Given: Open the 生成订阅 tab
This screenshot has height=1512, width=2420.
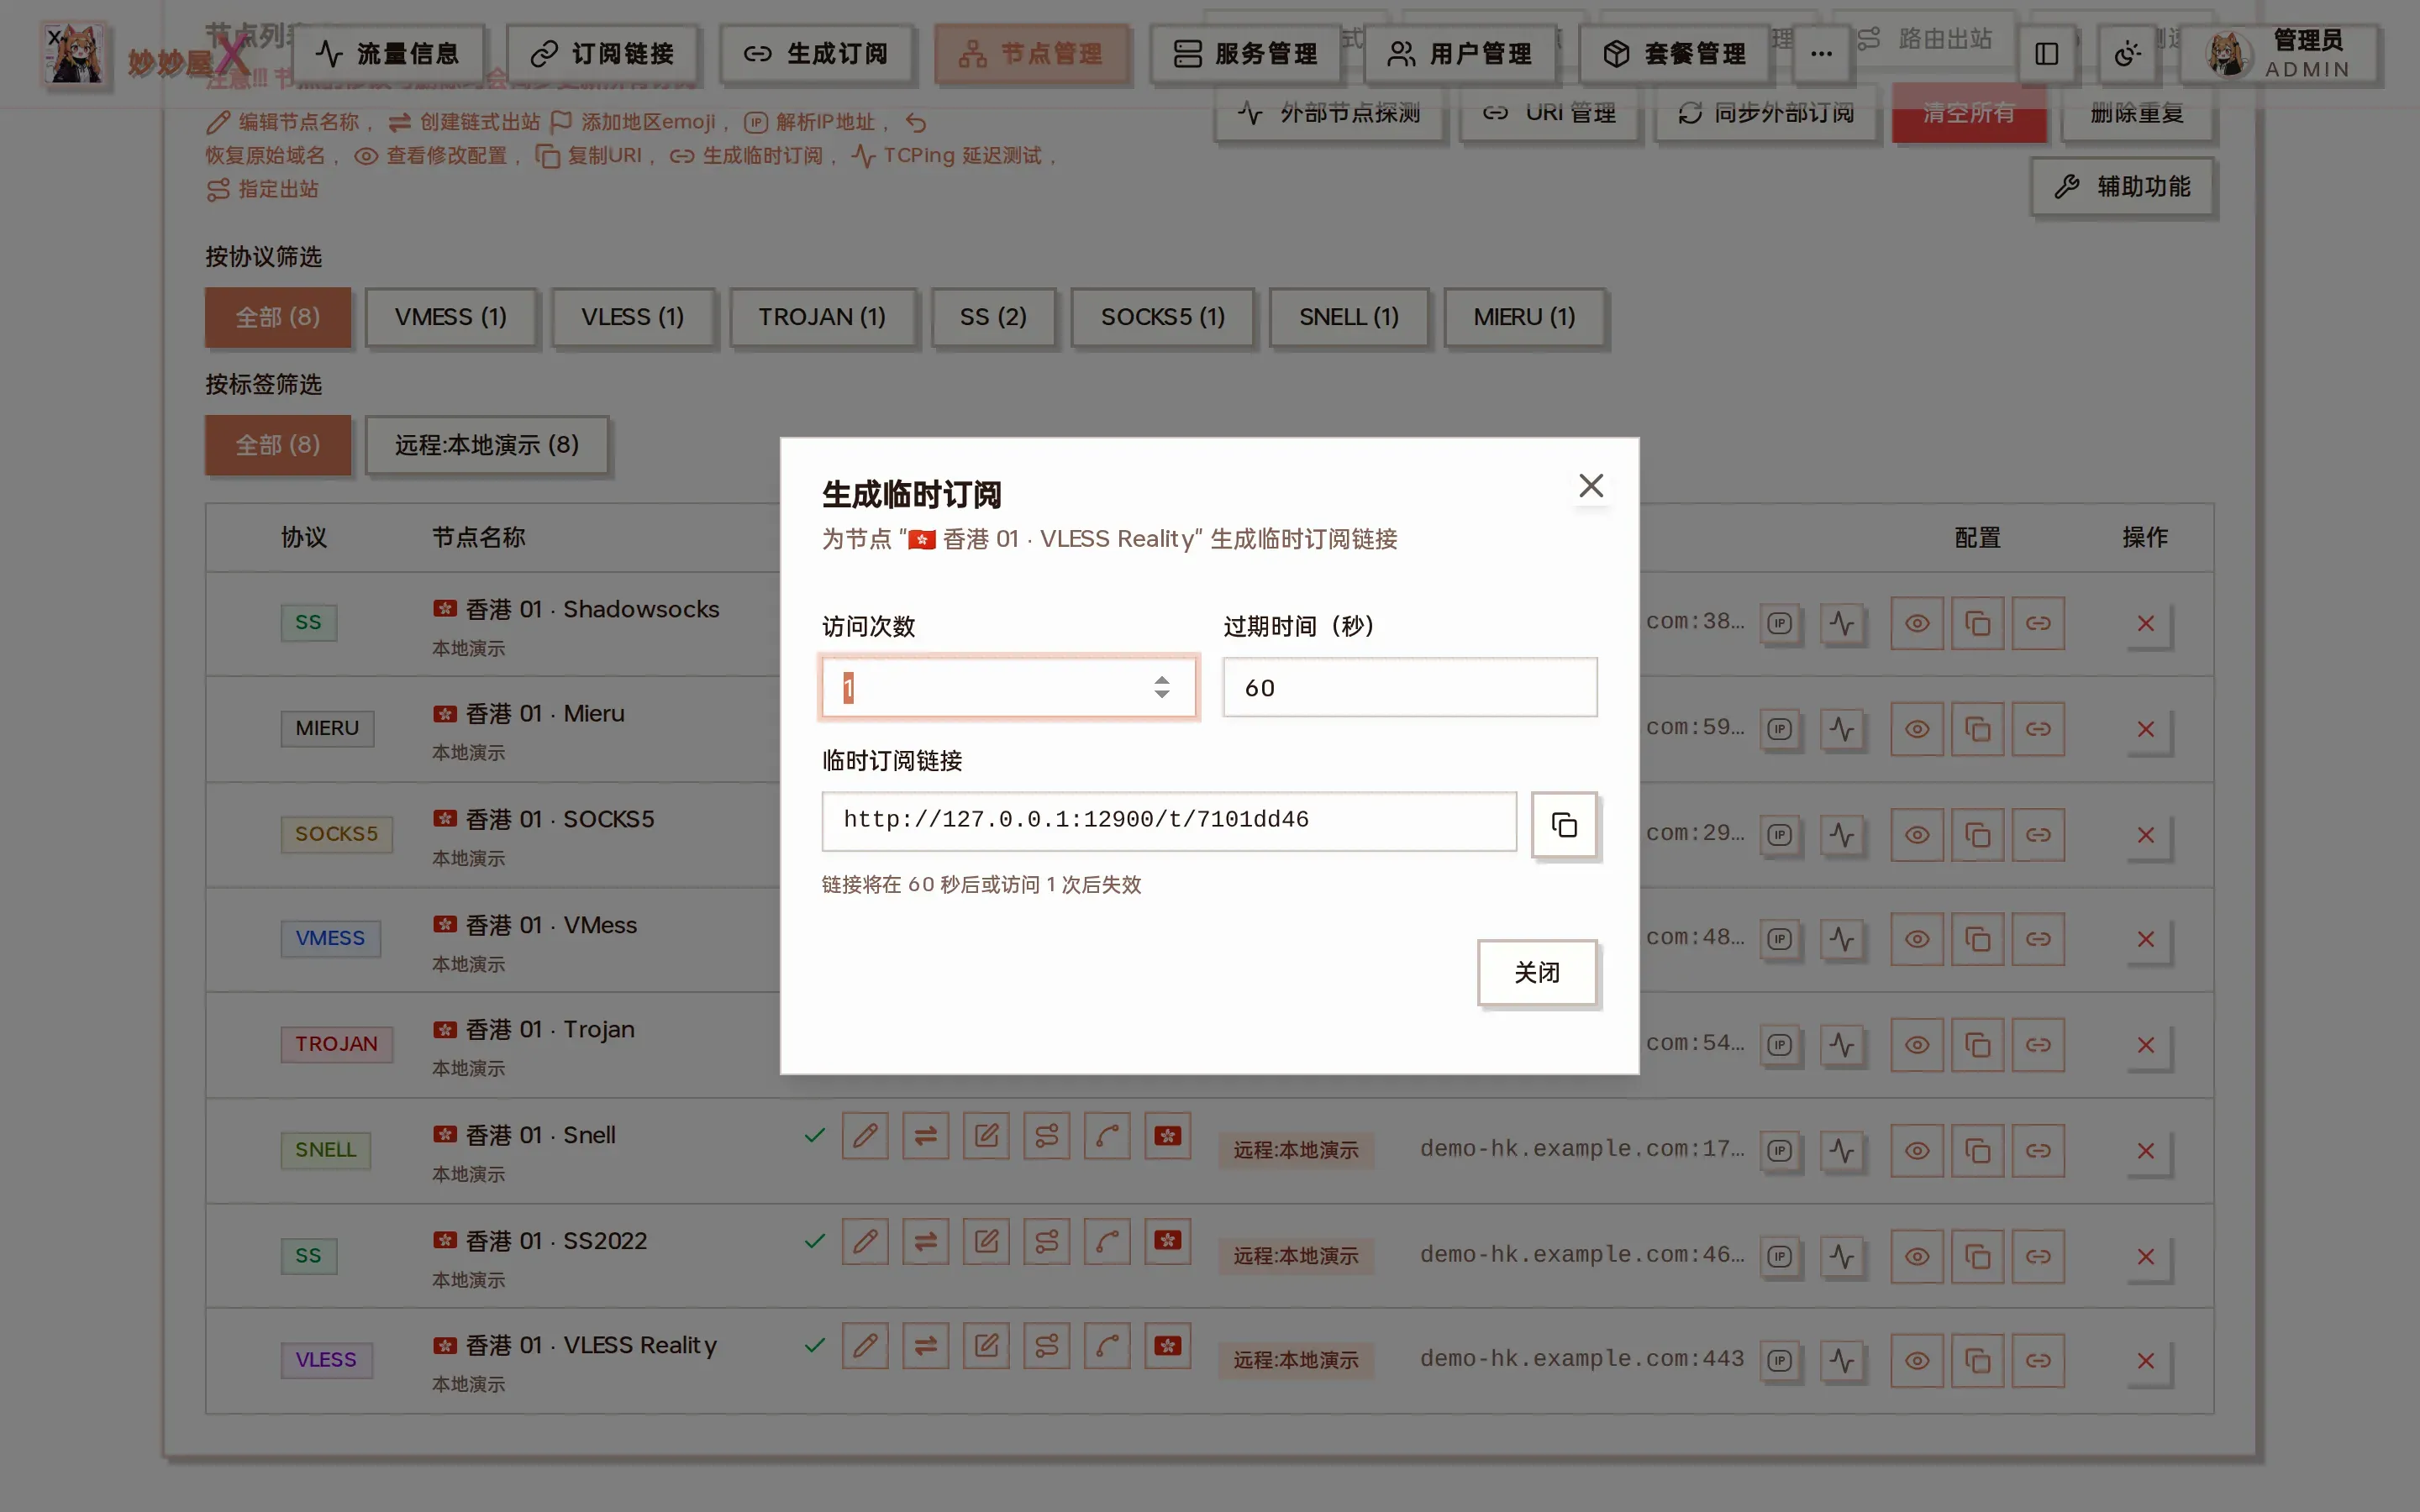Looking at the screenshot, I should (x=817, y=53).
